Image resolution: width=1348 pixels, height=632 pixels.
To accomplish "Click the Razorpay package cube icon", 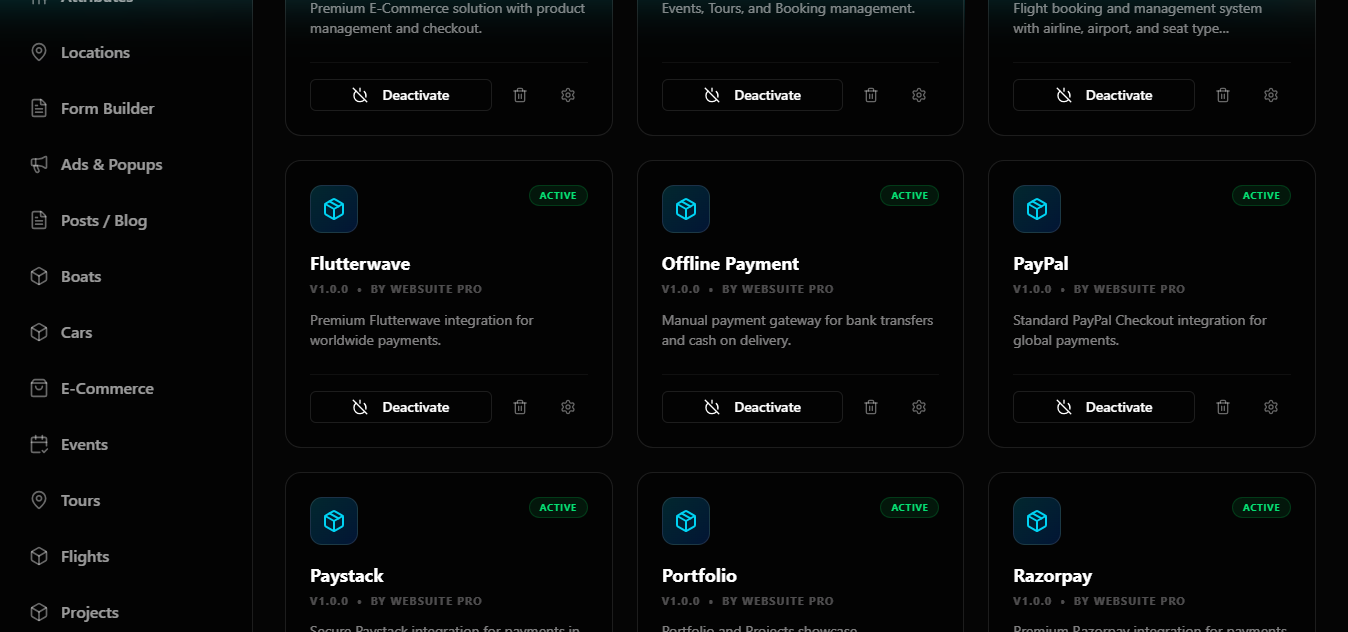I will pyautogui.click(x=1037, y=521).
